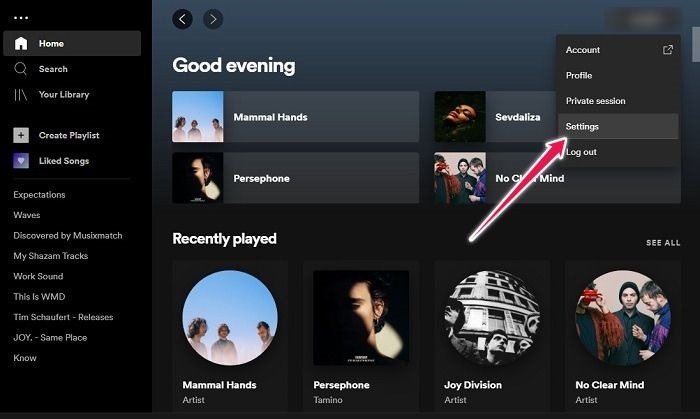The width and height of the screenshot is (700, 419).
Task: Click No Clear Mind tile cover thumbnail
Action: (x=460, y=178)
